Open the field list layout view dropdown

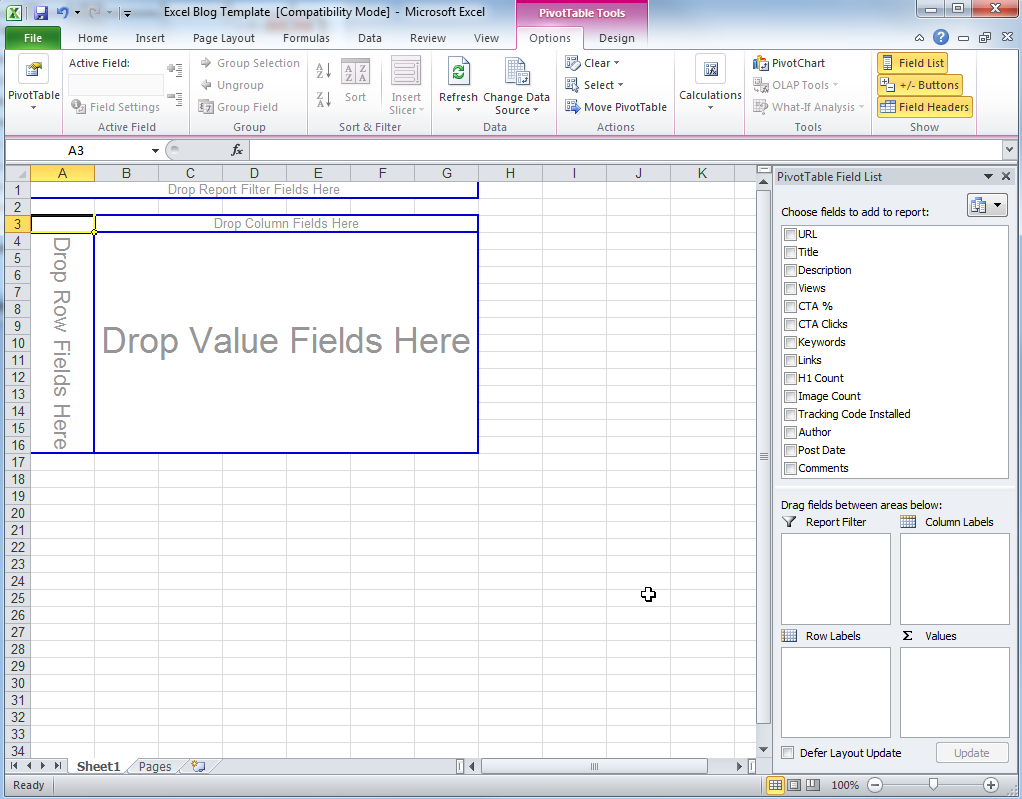pyautogui.click(x=987, y=206)
